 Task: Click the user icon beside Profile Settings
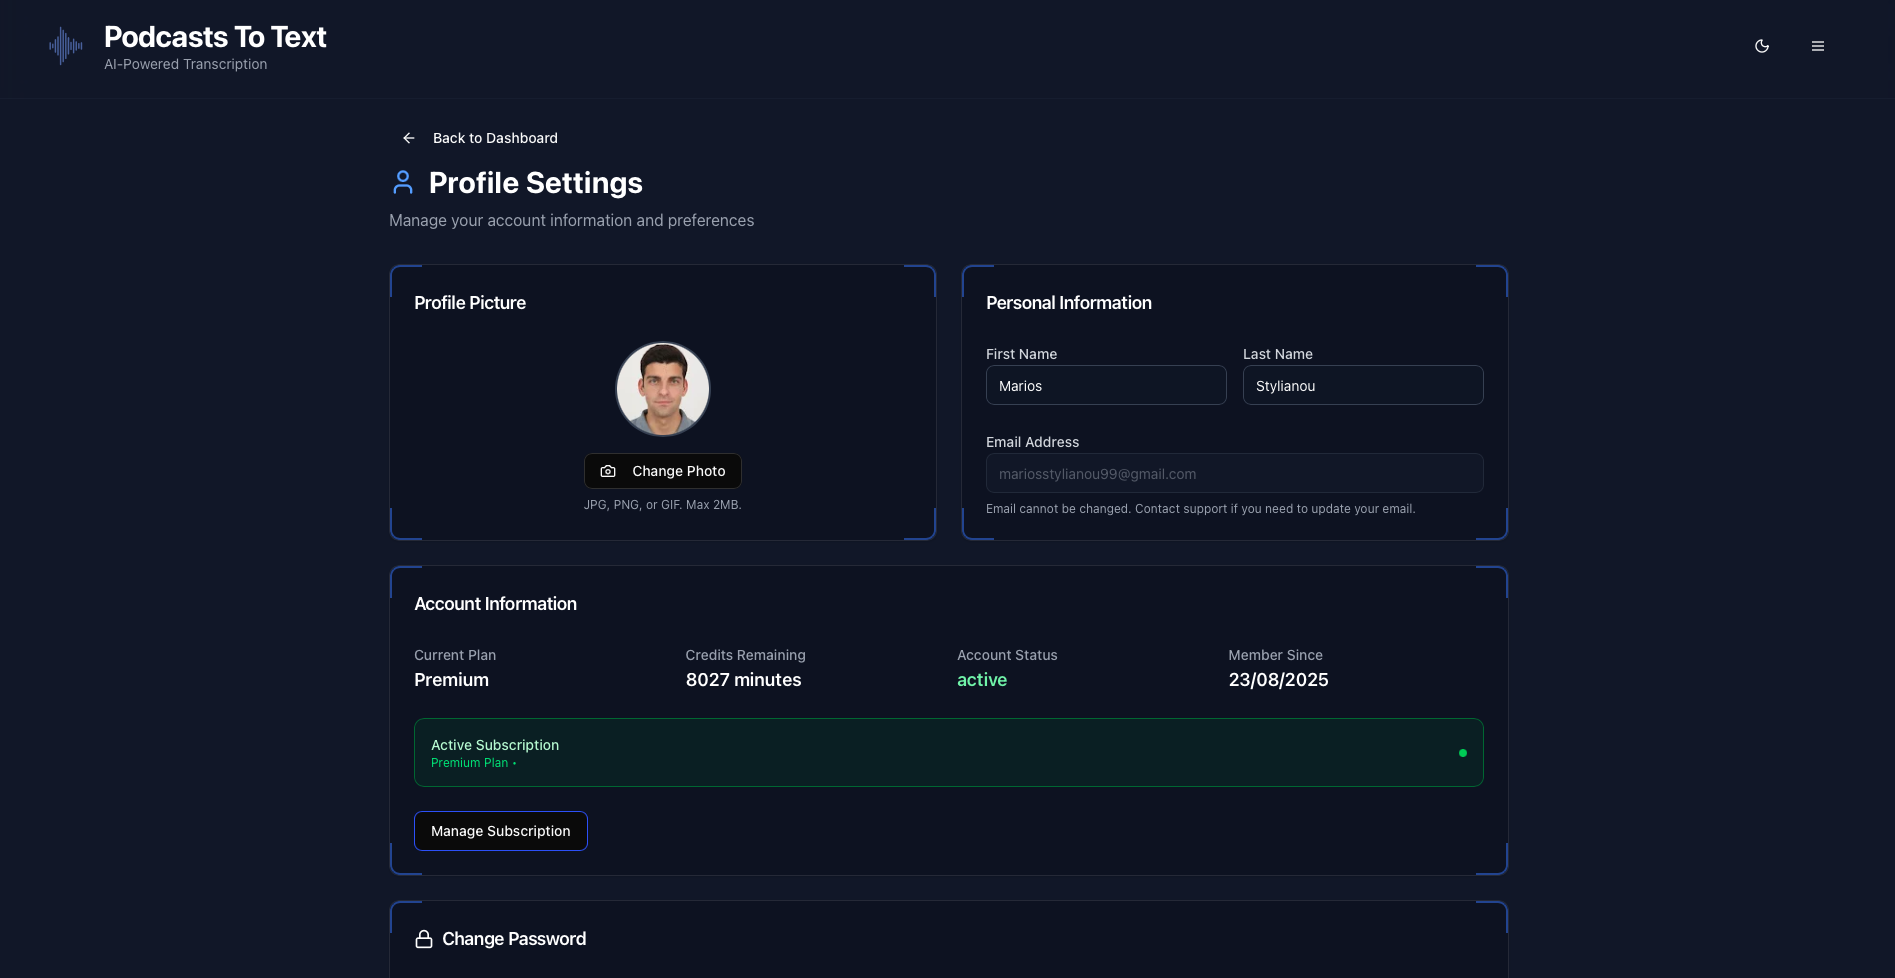click(403, 182)
